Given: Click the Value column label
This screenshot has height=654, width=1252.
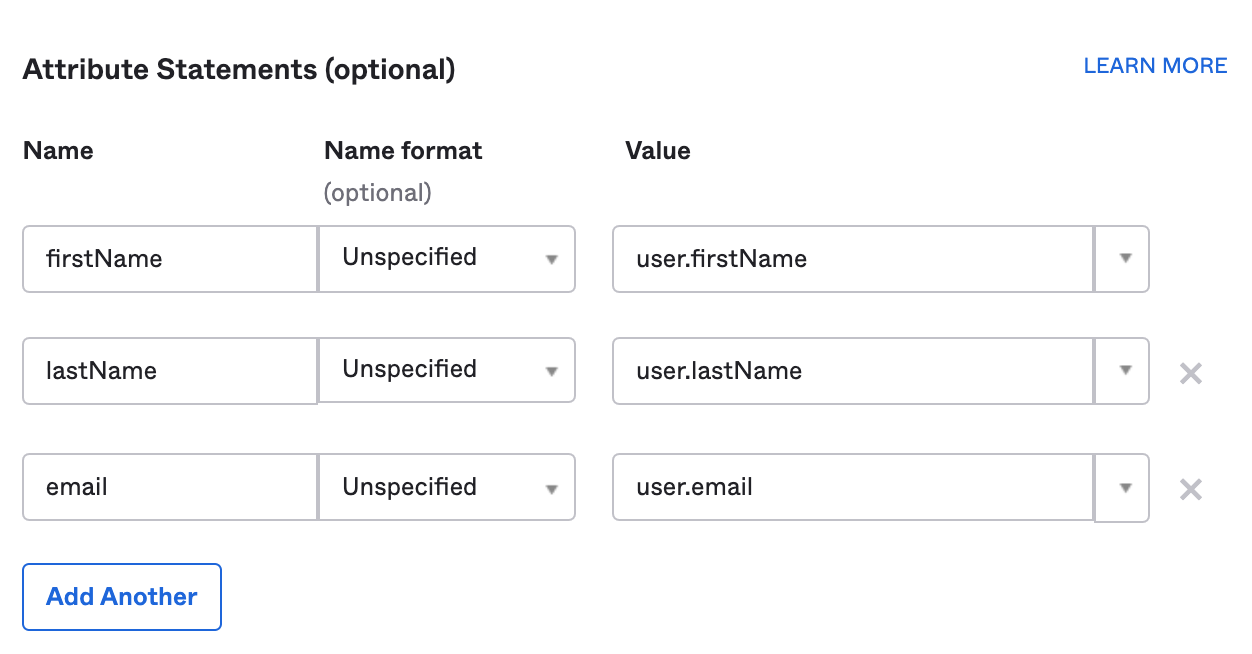Looking at the screenshot, I should point(658,151).
